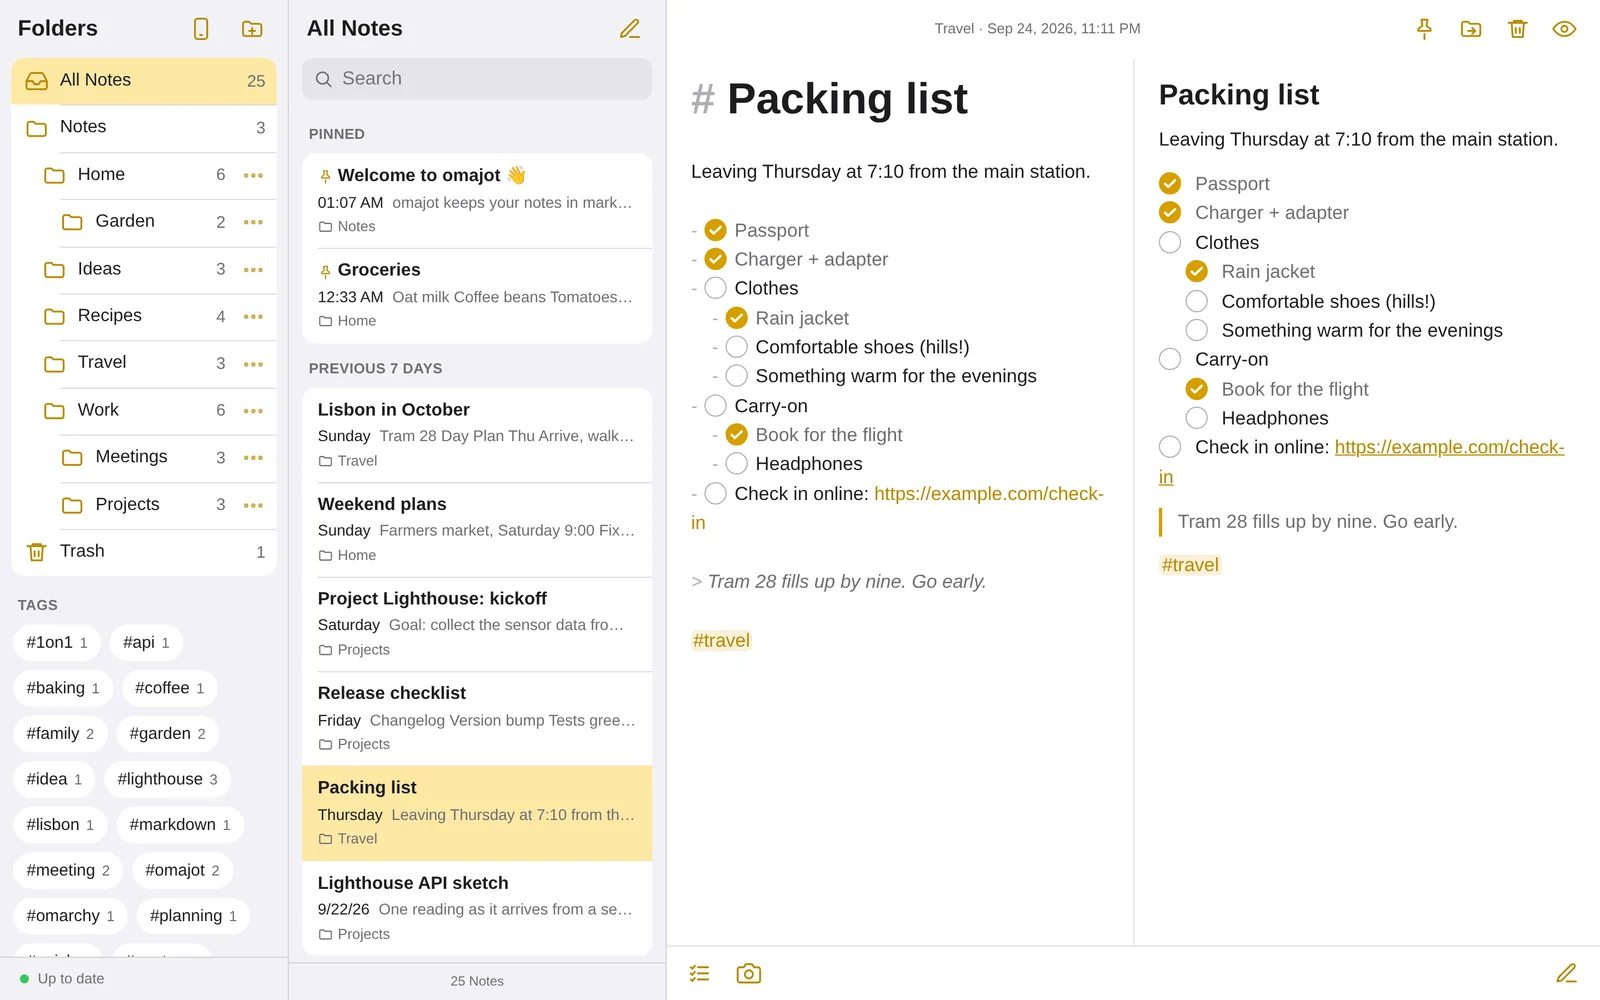Viewport: 1600px width, 1000px height.
Task: Delete the Packing list note via trash icon
Action: click(x=1517, y=29)
